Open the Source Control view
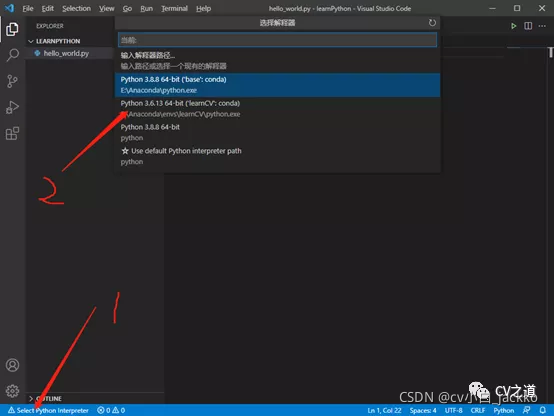Image resolution: width=554 pixels, height=416 pixels. [12, 81]
